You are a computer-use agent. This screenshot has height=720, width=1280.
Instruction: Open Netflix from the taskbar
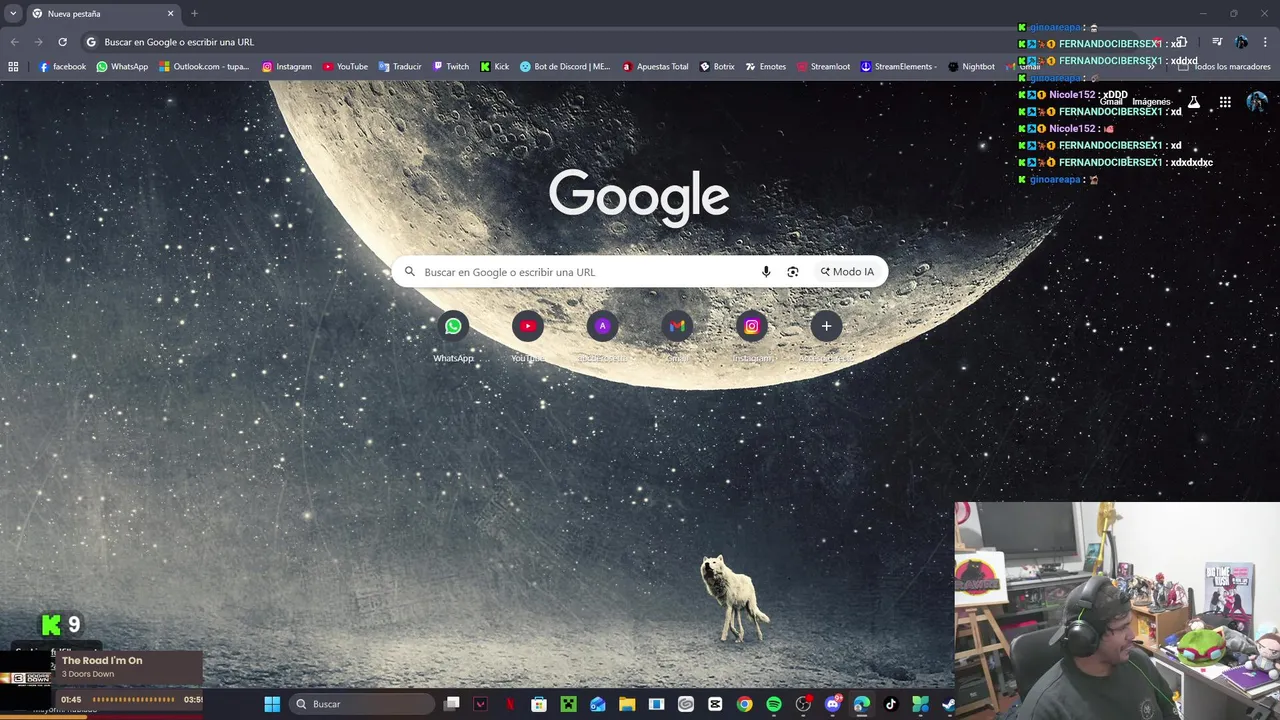(x=510, y=704)
